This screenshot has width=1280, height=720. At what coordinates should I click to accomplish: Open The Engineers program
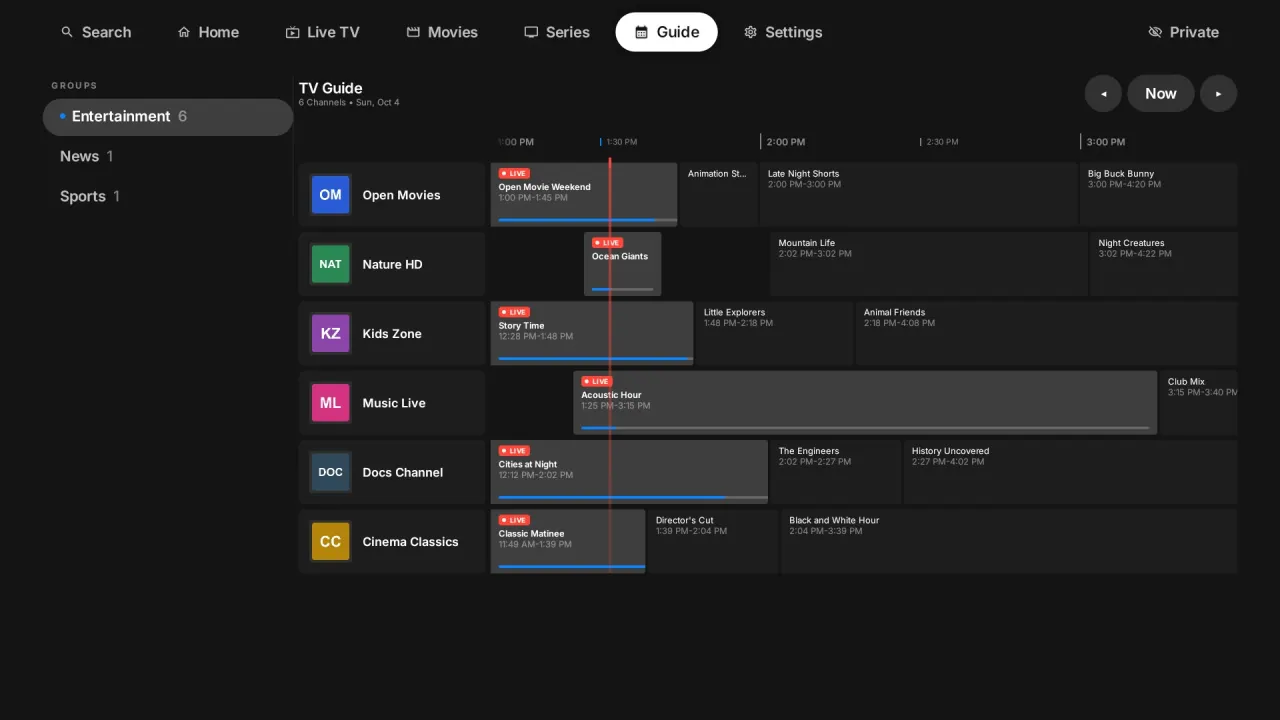pos(836,472)
